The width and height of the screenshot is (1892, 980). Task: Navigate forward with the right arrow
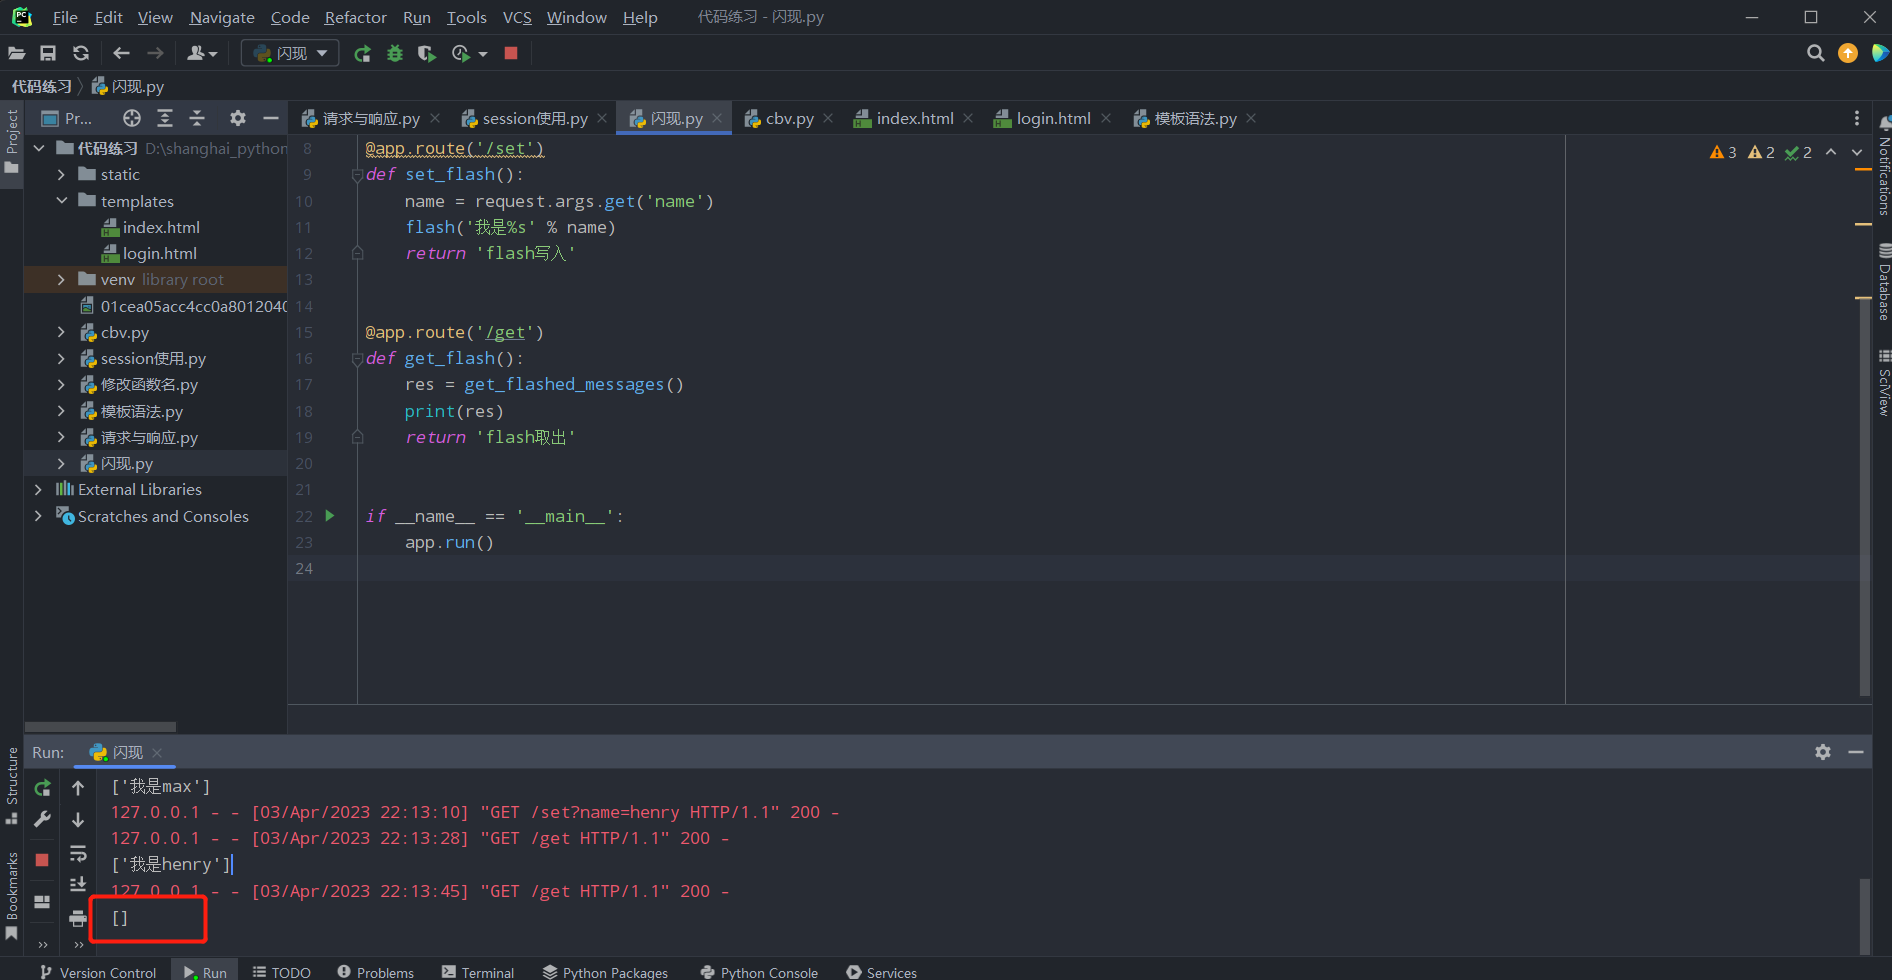tap(155, 53)
